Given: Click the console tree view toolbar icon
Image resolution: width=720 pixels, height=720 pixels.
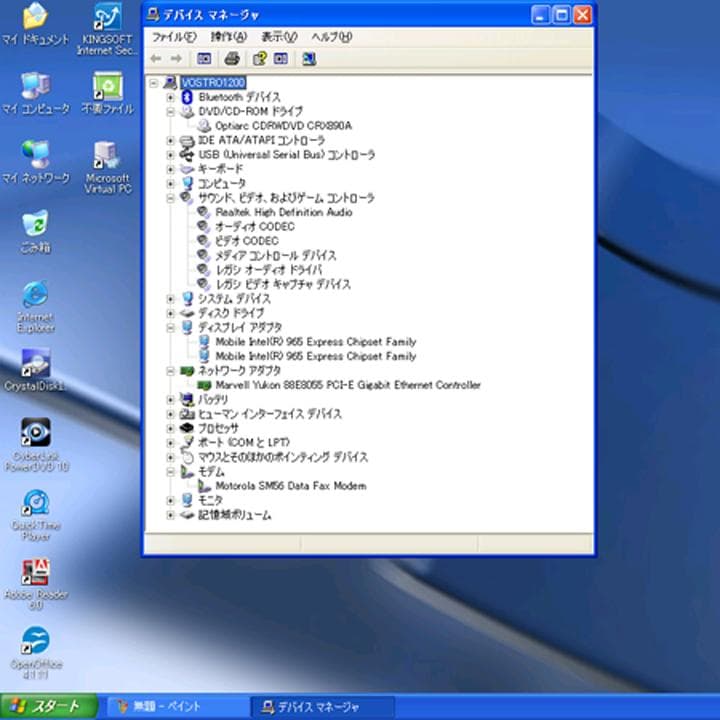Looking at the screenshot, I should click(204, 59).
